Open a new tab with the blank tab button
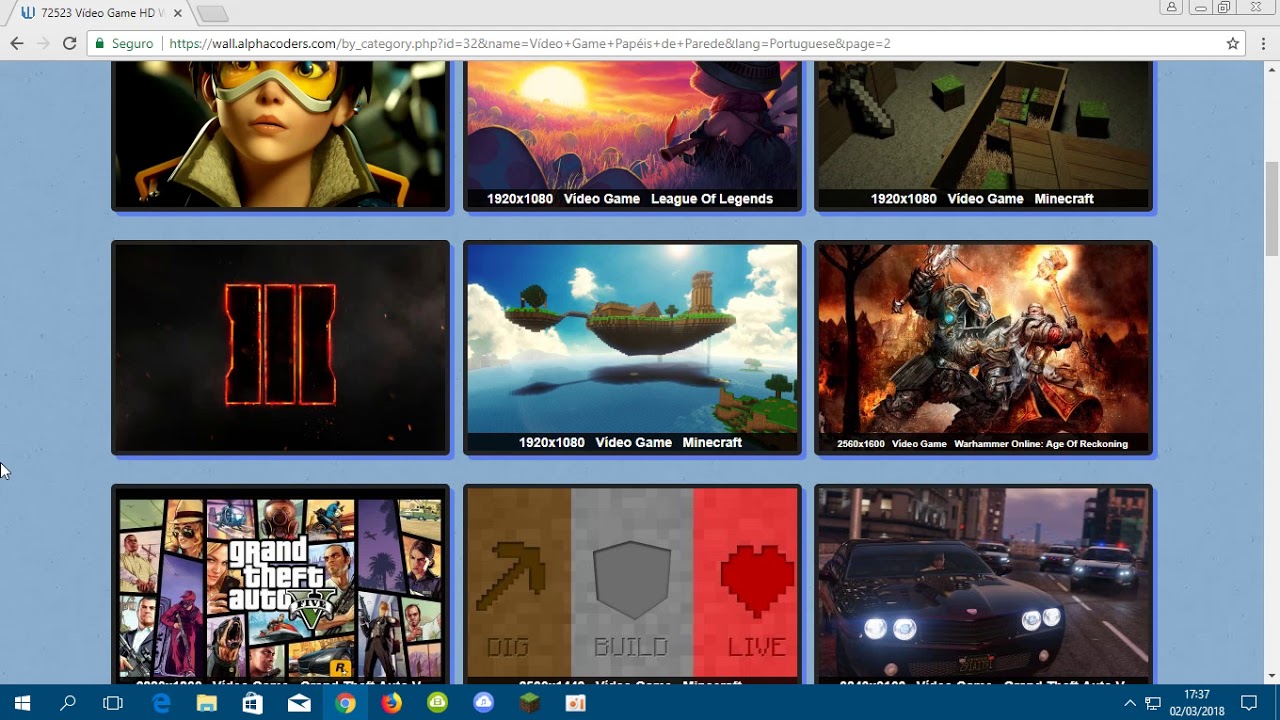 tap(213, 14)
